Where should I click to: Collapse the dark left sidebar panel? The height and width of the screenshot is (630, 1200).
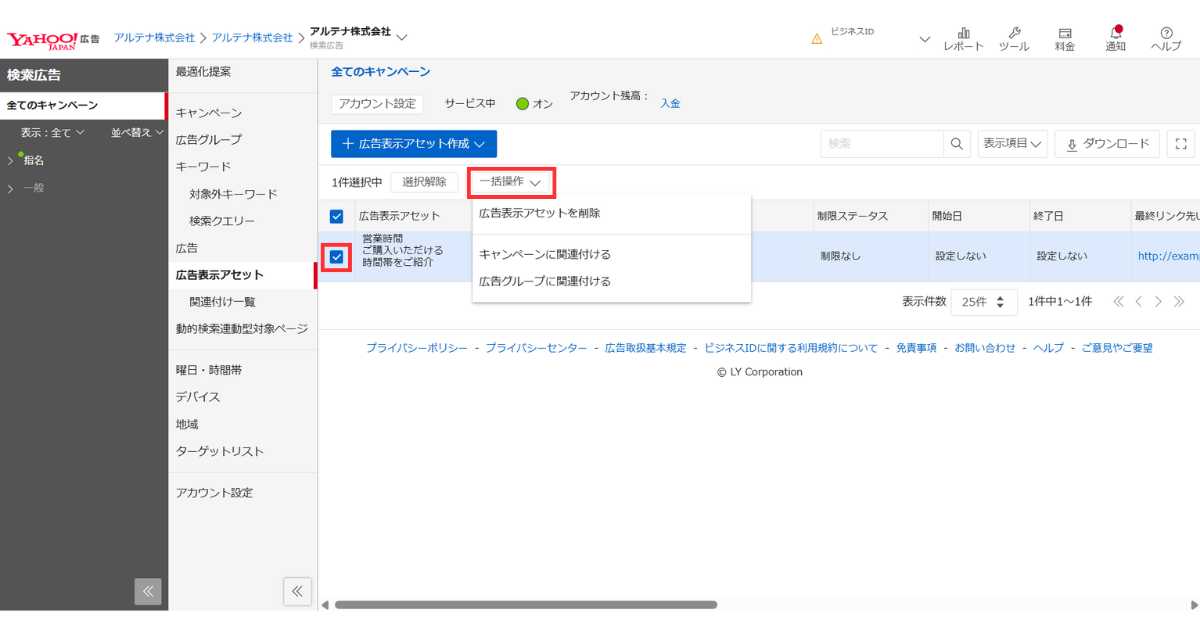(x=148, y=591)
